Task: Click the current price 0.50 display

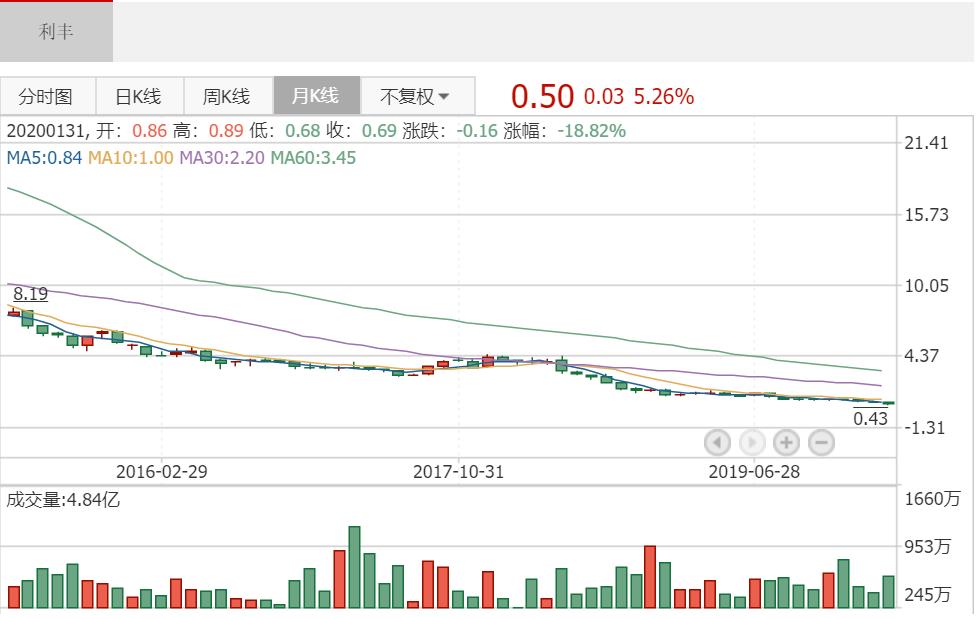Action: click(541, 95)
